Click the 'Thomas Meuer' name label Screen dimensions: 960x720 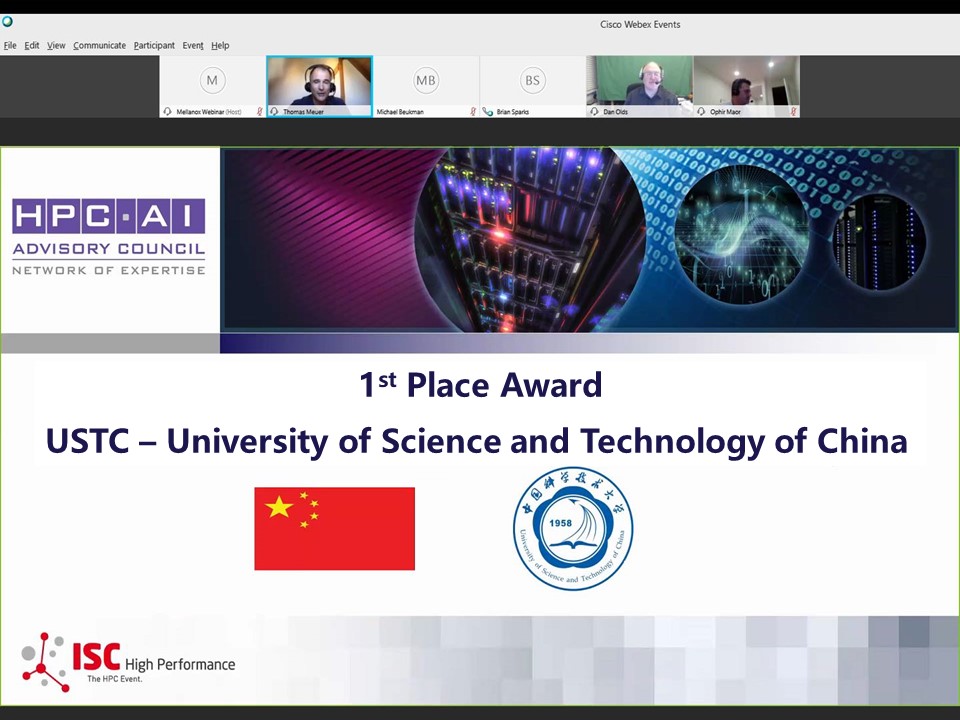click(x=303, y=112)
